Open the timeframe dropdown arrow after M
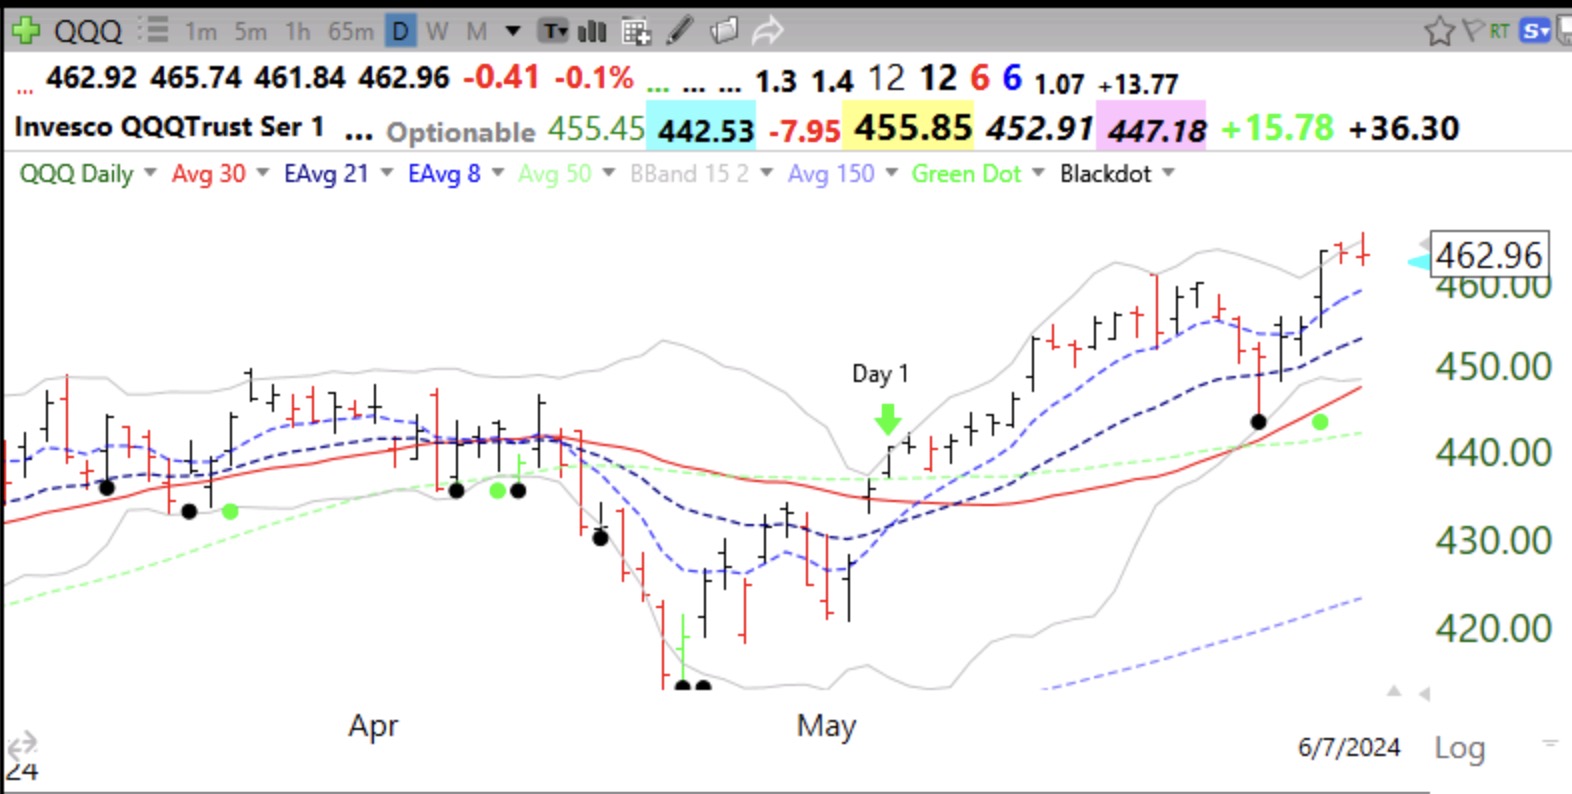The image size is (1572, 794). point(513,31)
